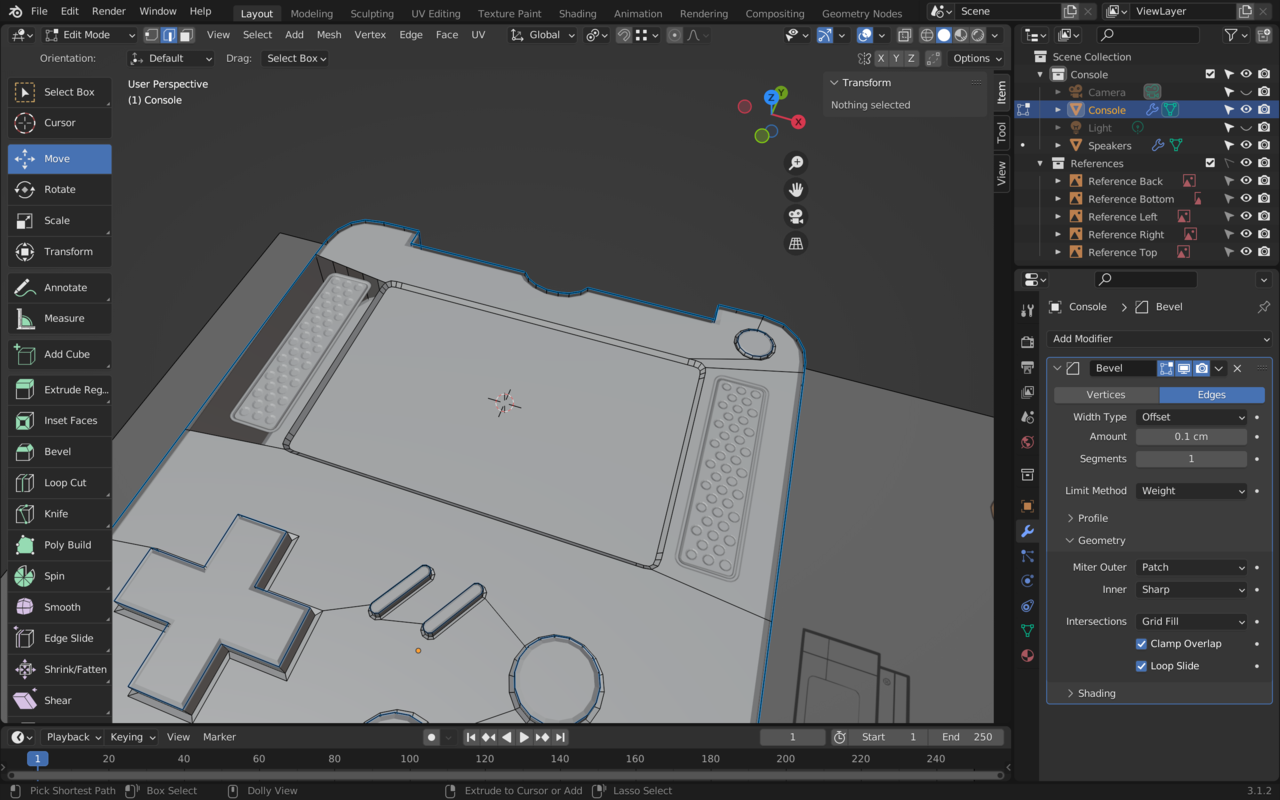Click the Bevel Amount field
This screenshot has height=800, width=1280.
coord(1191,437)
